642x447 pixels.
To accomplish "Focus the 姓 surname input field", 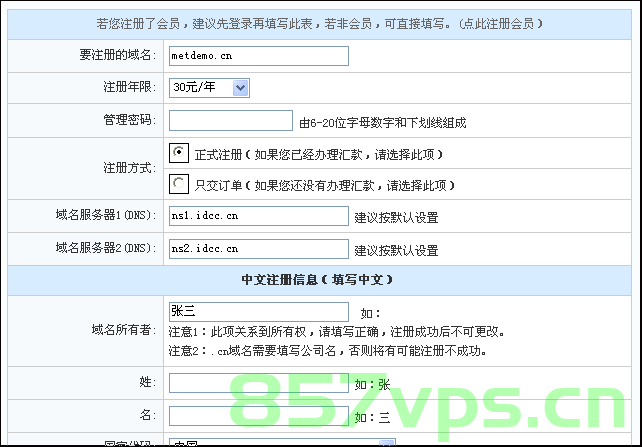I will pyautogui.click(x=259, y=383).
